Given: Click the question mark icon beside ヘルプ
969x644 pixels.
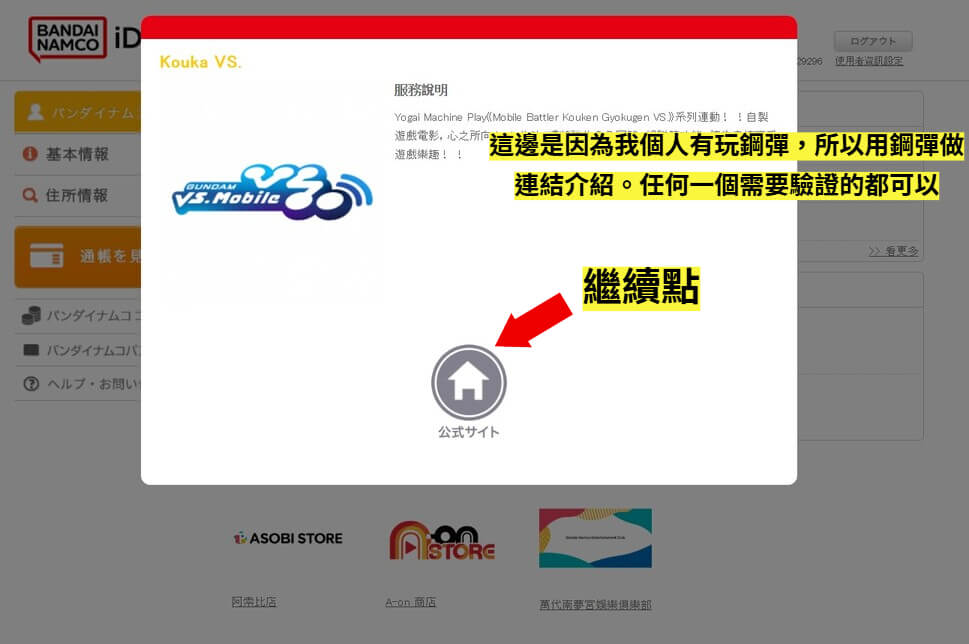Looking at the screenshot, I should 31,384.
